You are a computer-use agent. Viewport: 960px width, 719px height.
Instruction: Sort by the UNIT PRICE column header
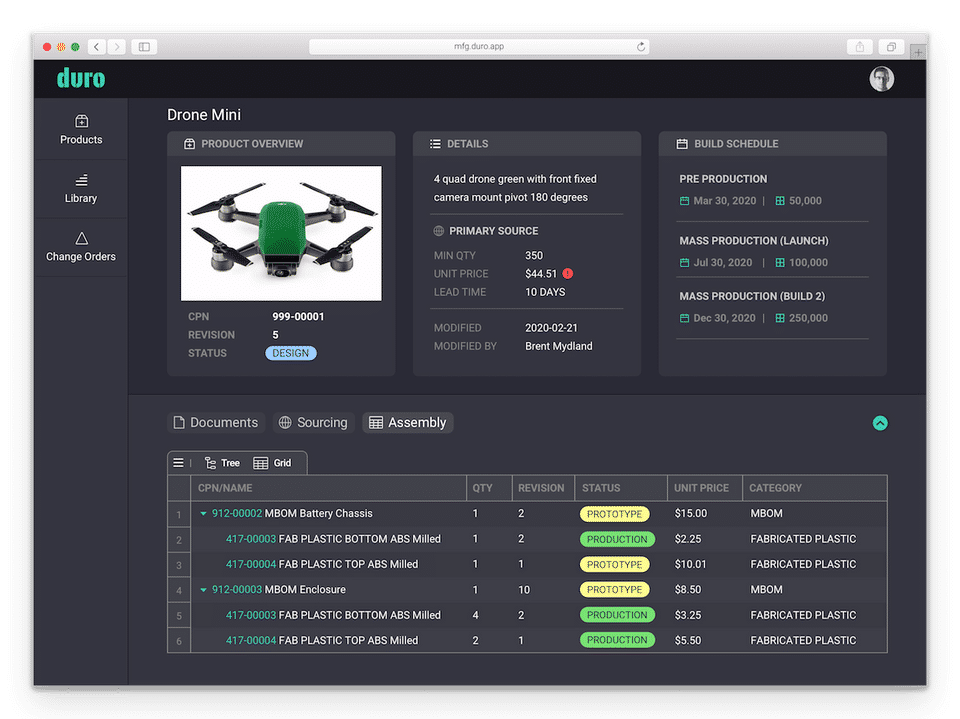point(705,488)
